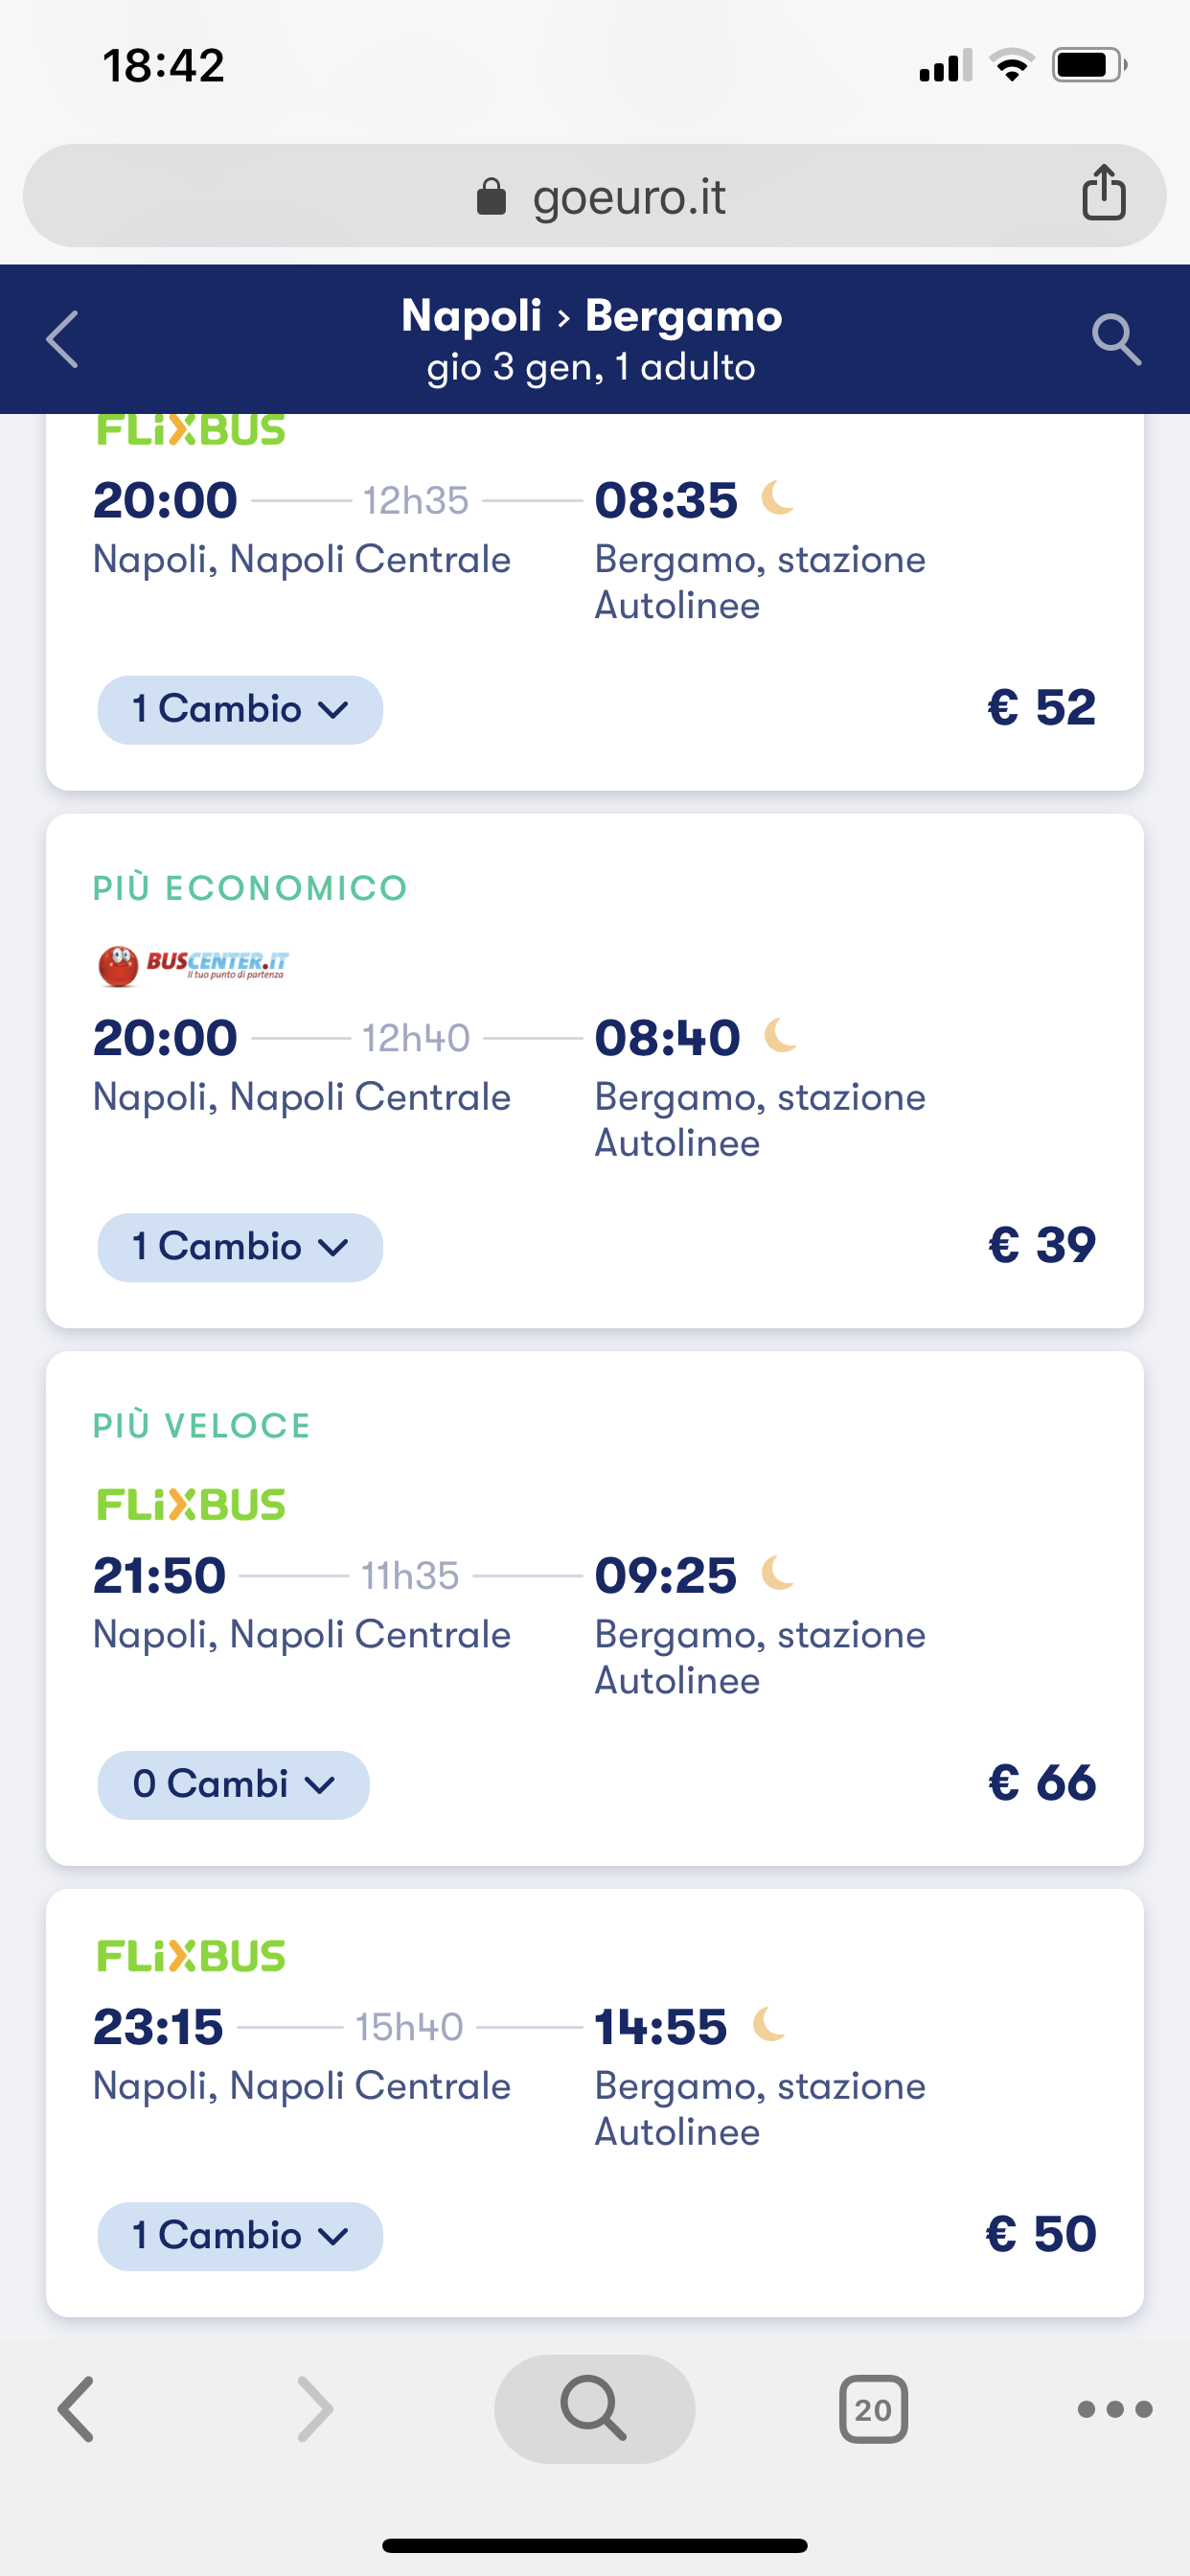The image size is (1190, 2576).
Task: Tap the back arrow in Napoli-Bergamo header
Action: coord(63,340)
